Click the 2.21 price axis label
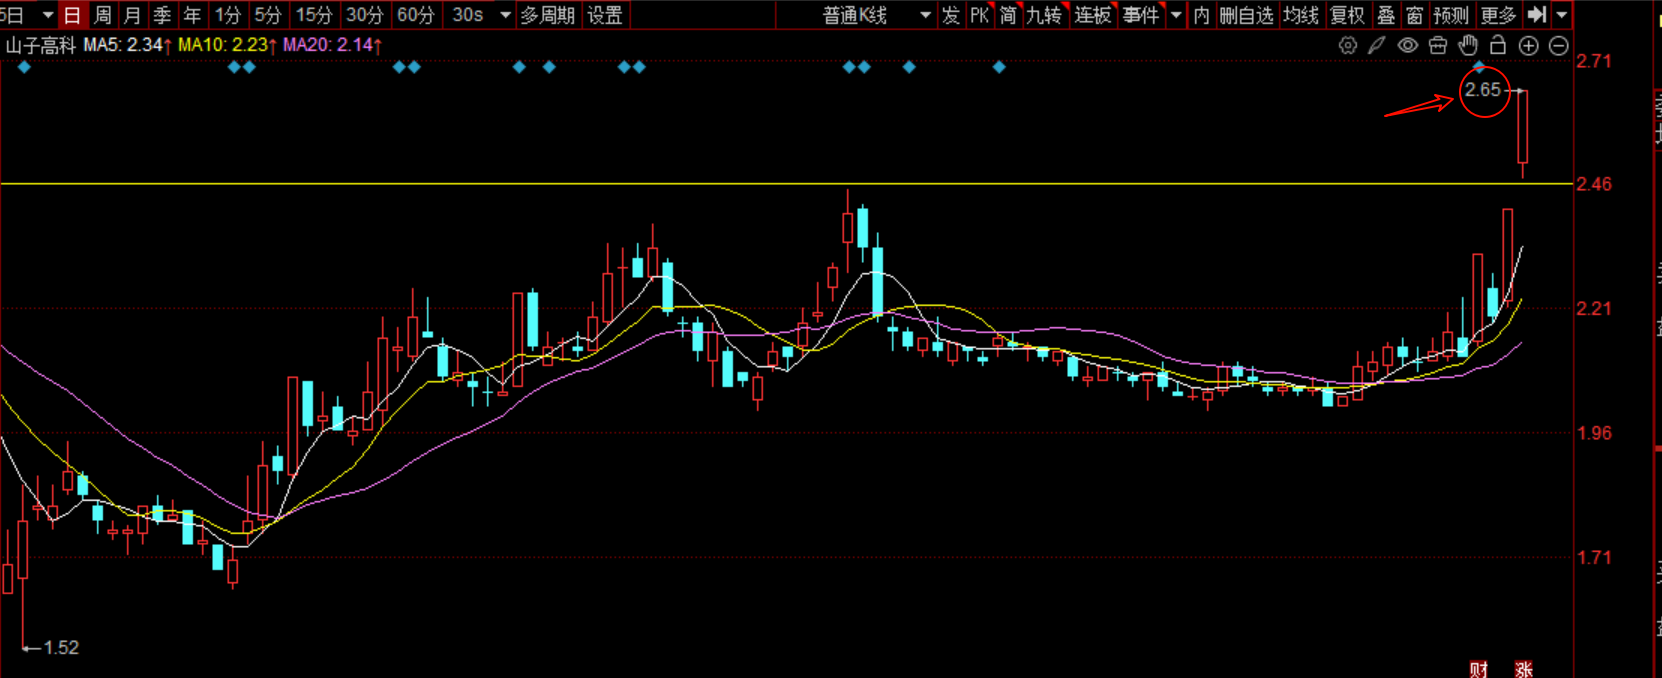 click(1594, 308)
